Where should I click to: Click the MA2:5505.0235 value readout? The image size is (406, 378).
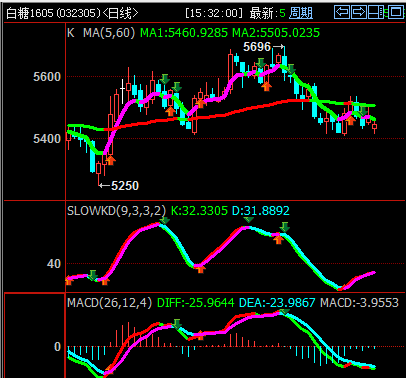pyautogui.click(x=276, y=33)
